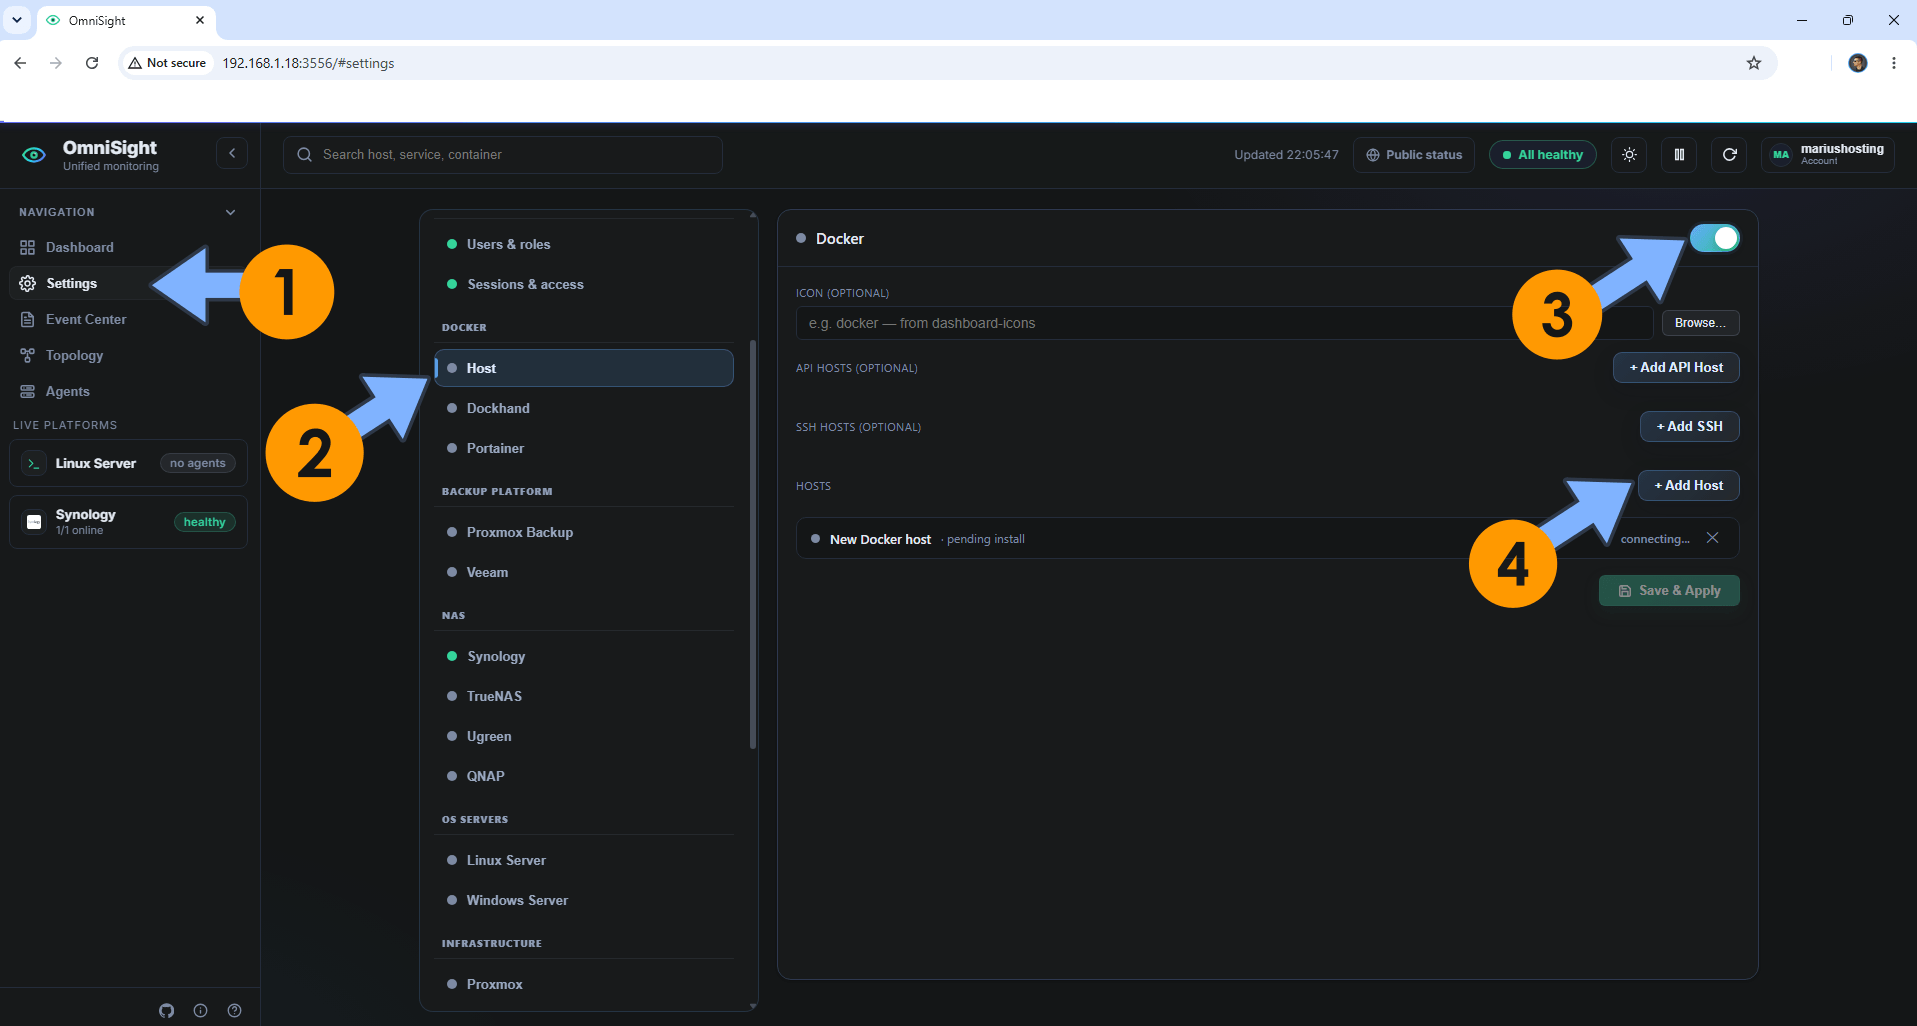The height and width of the screenshot is (1026, 1917).
Task: Open the GitHub icon link at sidebar bottom
Action: (167, 1011)
